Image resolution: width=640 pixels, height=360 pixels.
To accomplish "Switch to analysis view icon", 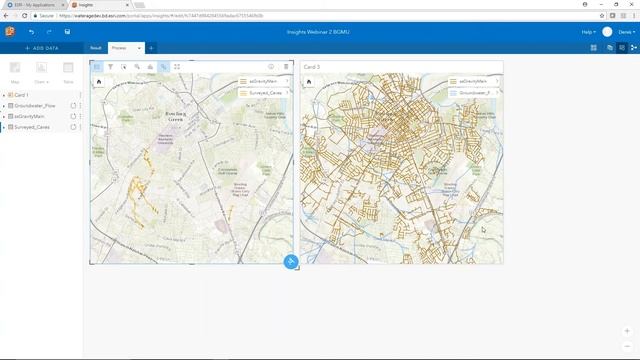I will pos(633,48).
